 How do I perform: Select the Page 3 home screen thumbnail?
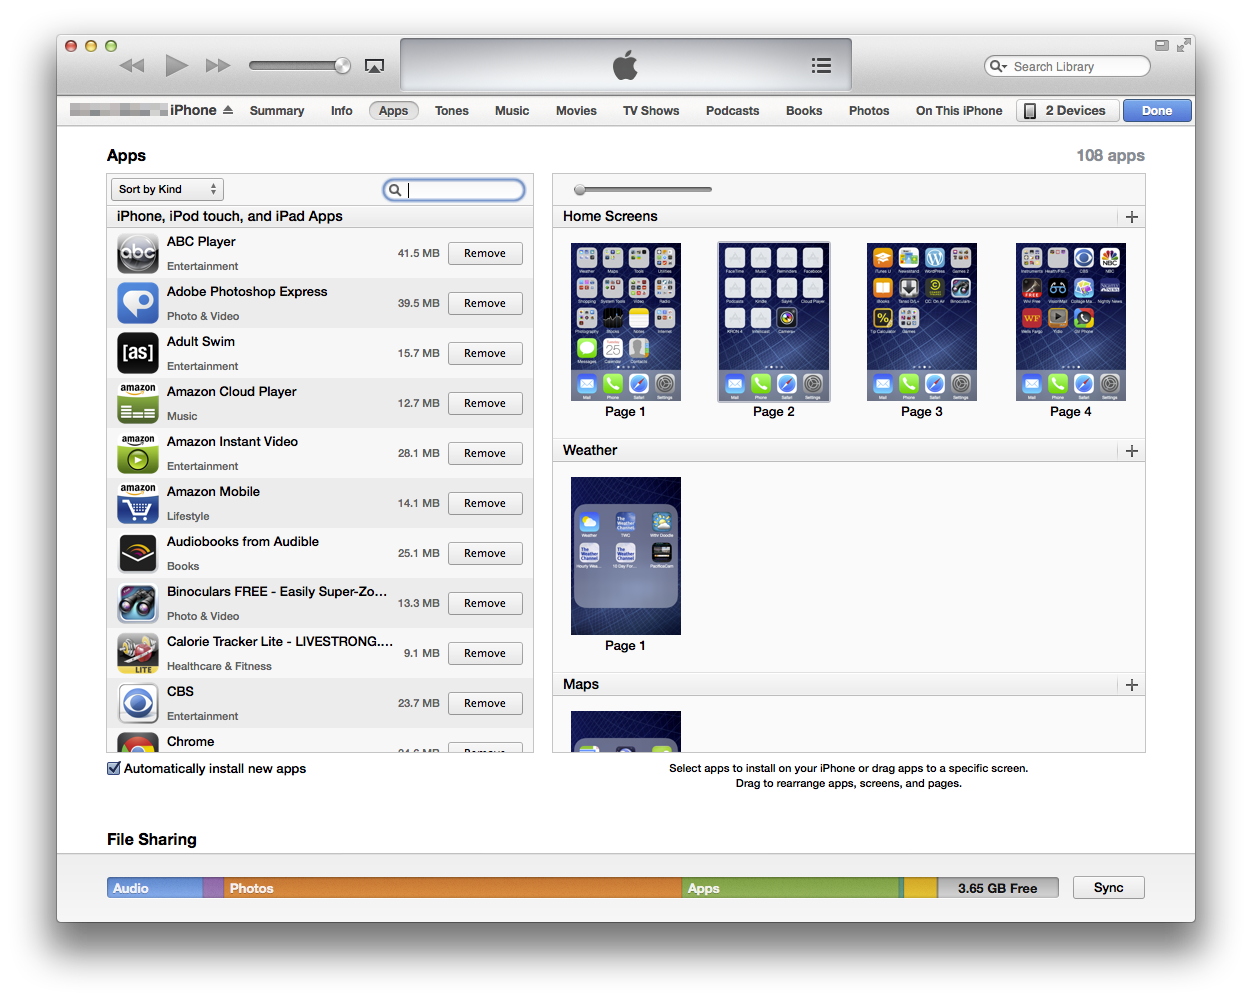click(x=922, y=322)
